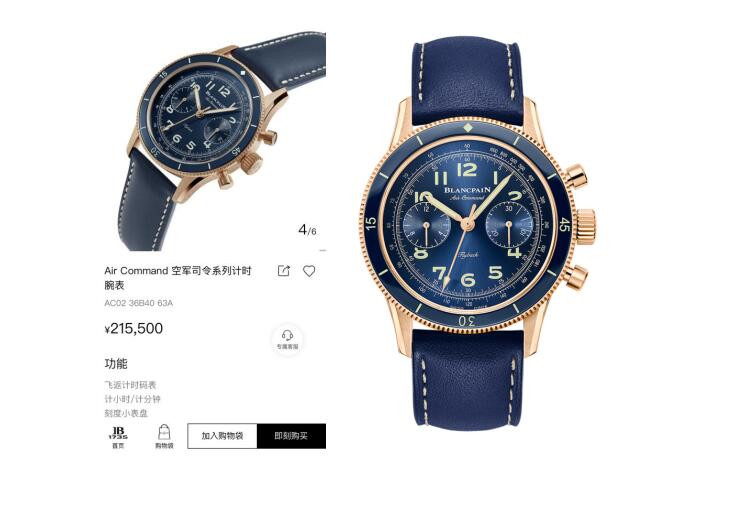Open the 专属客服 headset customer service icon
754x513 pixels.
point(287,339)
